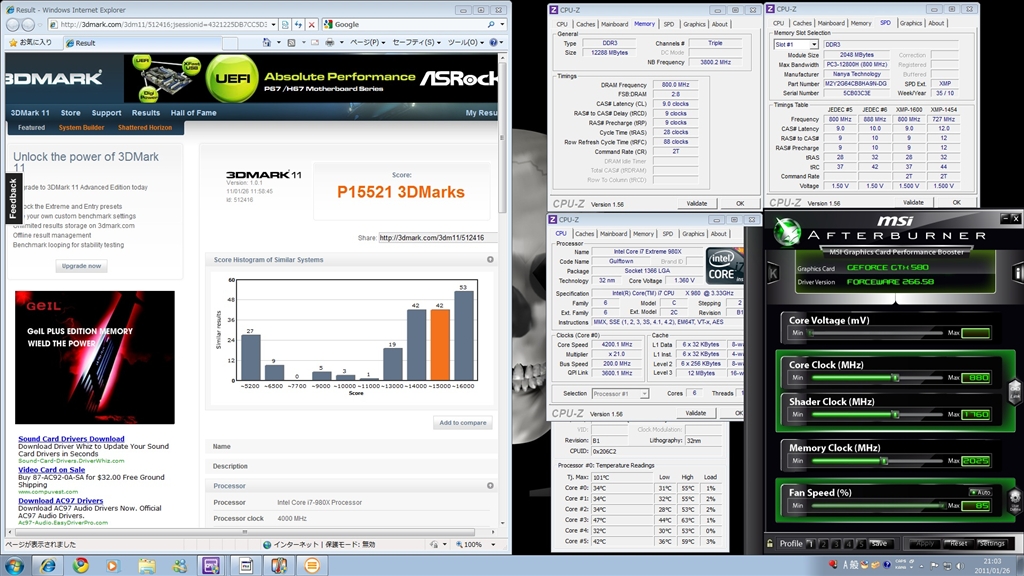Click the Windows Start orb
The height and width of the screenshot is (576, 1024).
14,566
